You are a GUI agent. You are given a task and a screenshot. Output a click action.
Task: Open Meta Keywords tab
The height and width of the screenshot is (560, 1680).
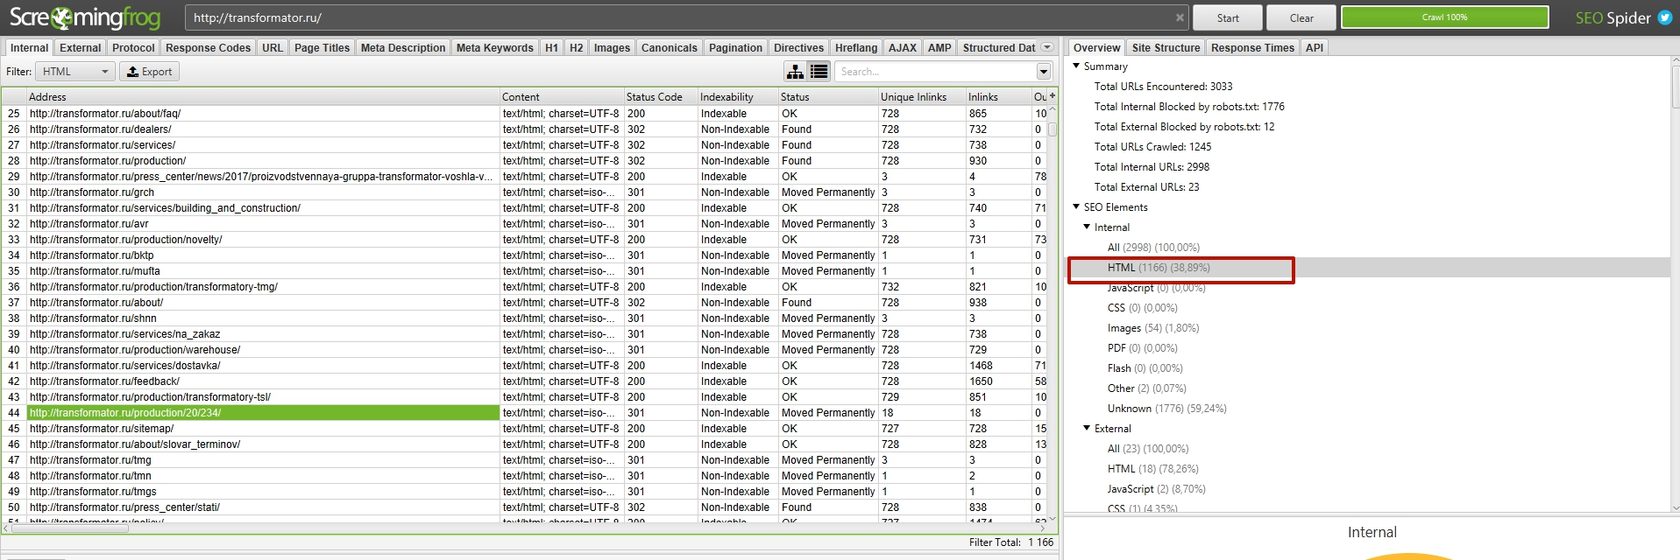tap(495, 47)
